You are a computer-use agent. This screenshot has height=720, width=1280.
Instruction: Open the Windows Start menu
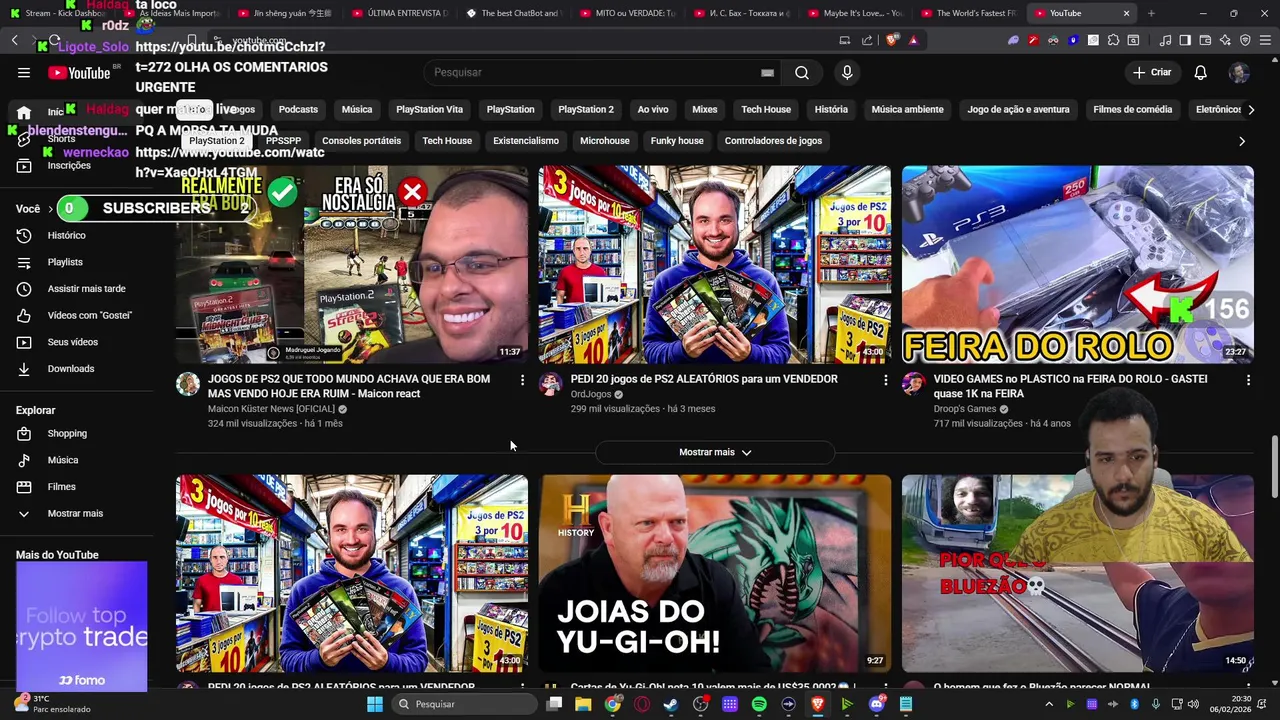[x=375, y=704]
